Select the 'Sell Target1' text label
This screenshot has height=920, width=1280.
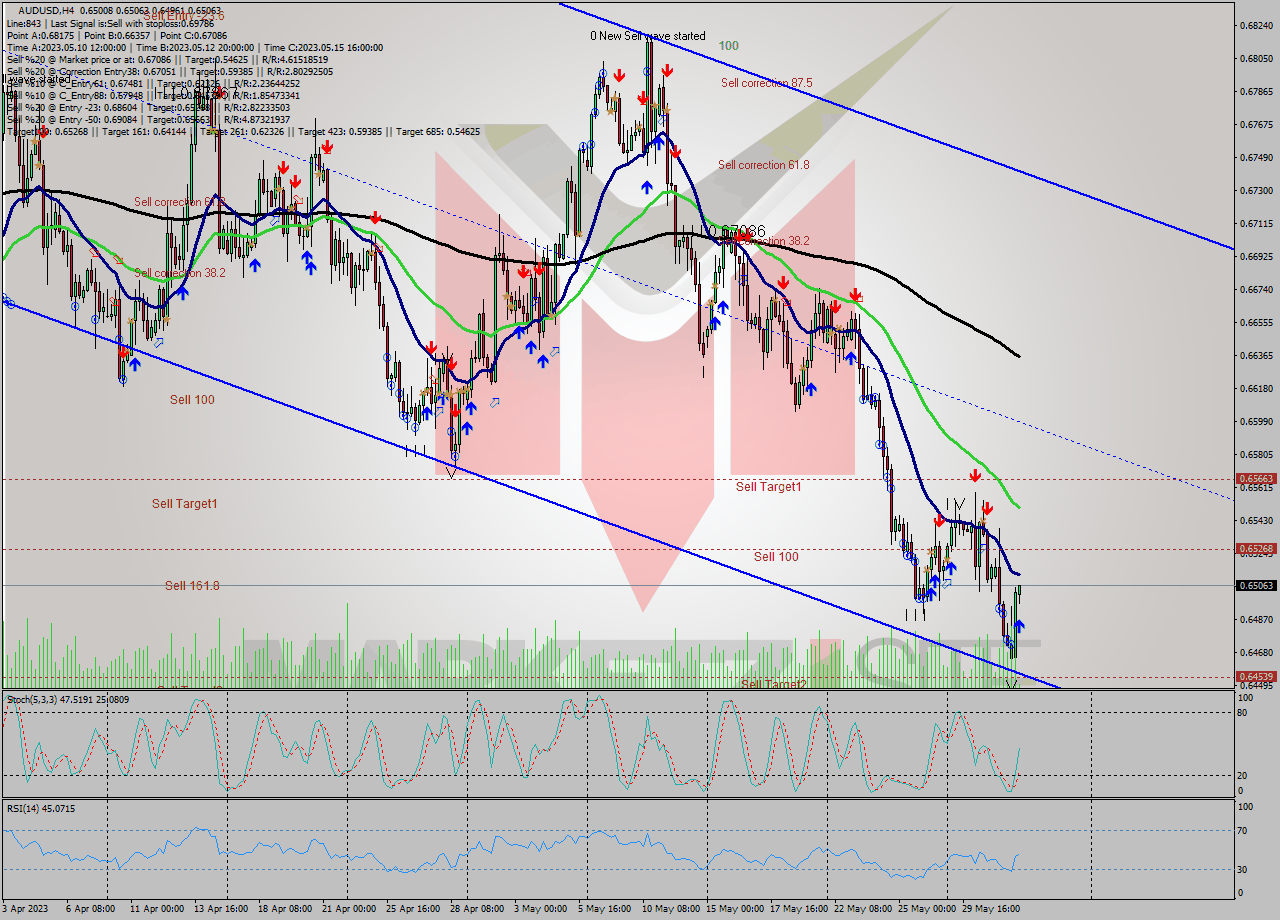[771, 488]
